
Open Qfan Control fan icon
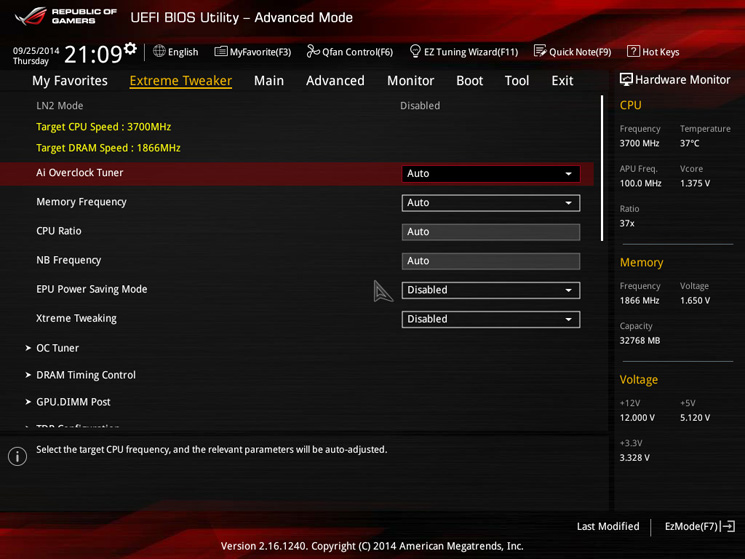(313, 51)
